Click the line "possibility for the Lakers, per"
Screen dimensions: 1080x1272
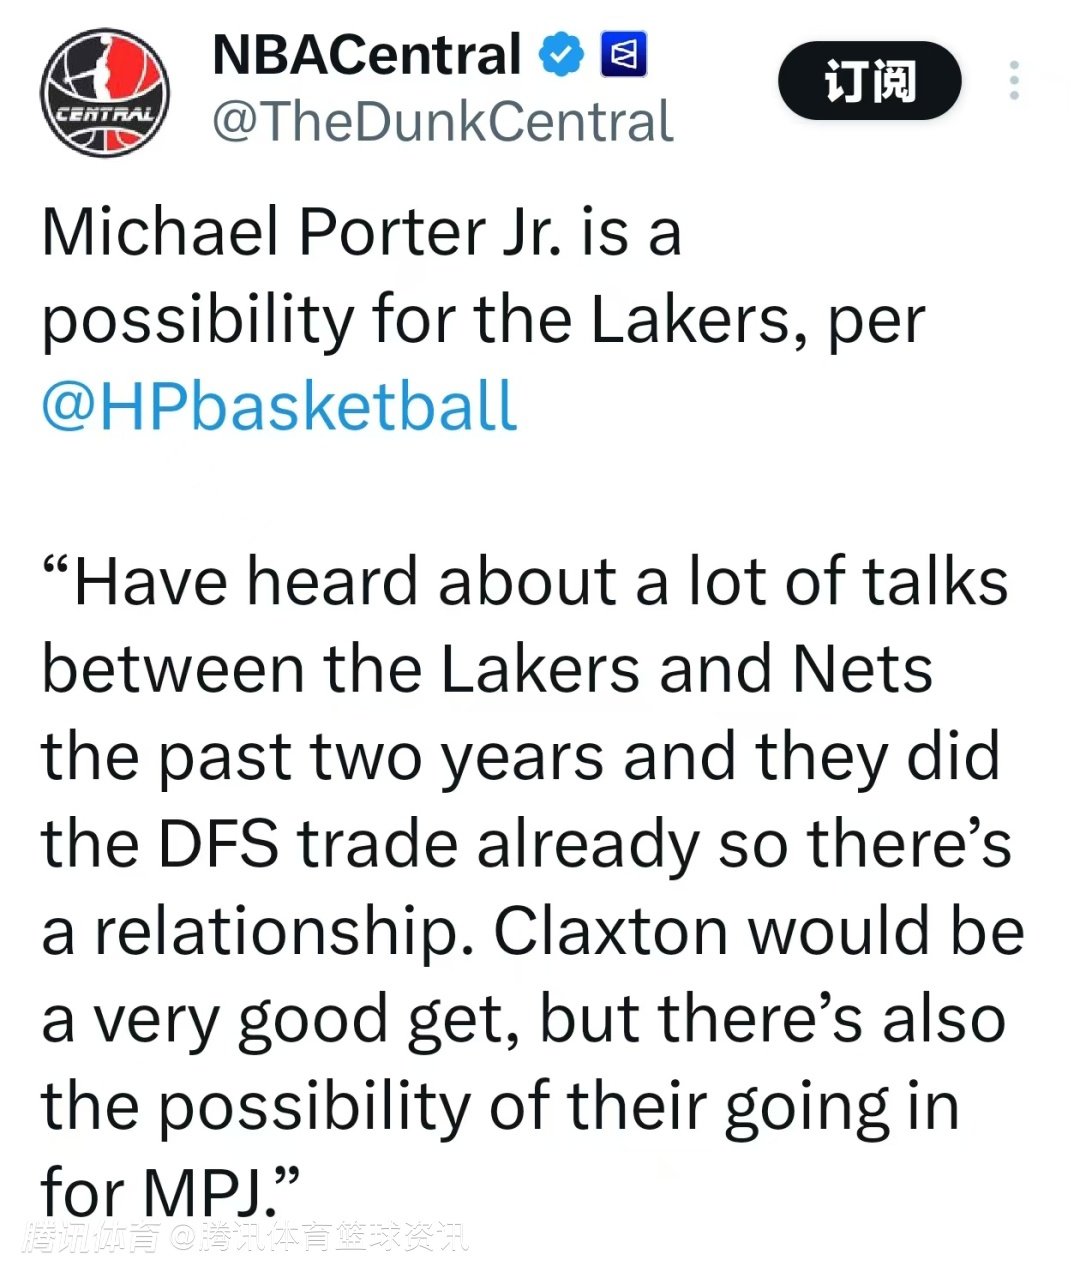[483, 320]
